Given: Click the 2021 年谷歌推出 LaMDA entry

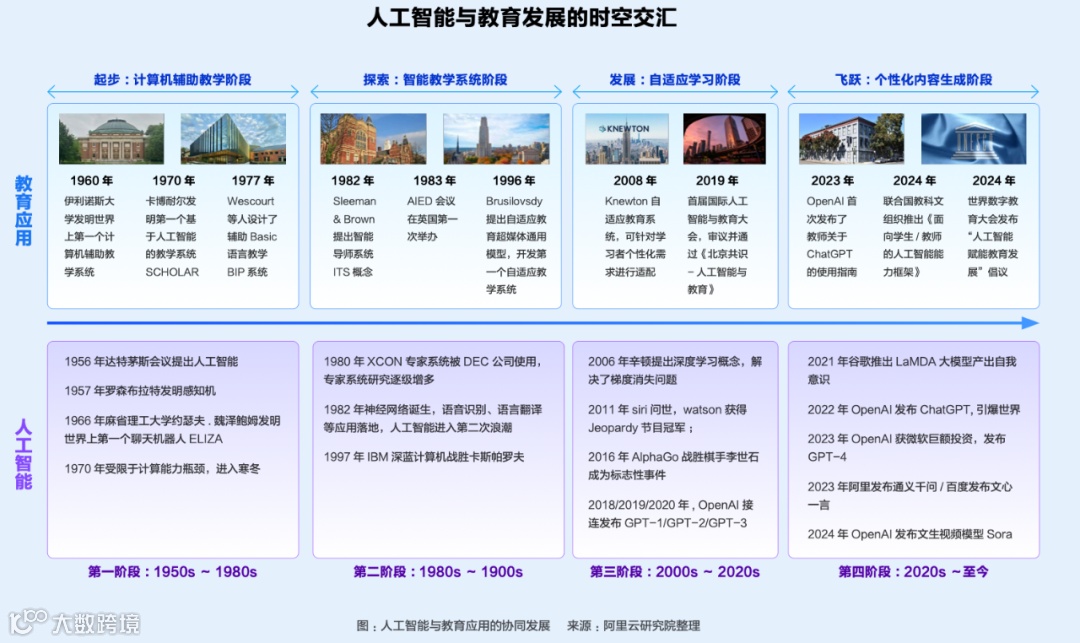Looking at the screenshot, I should 912,370.
